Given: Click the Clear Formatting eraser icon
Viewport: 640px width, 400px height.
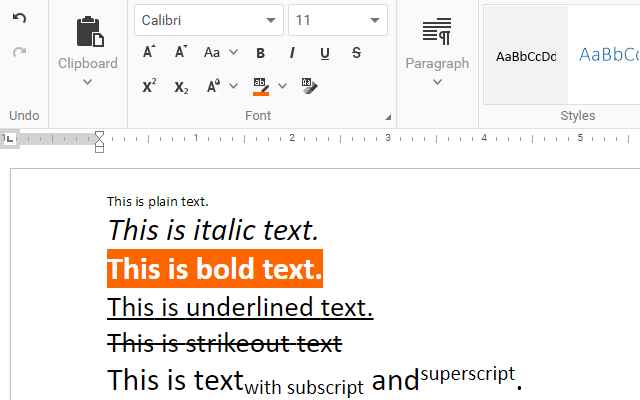Looking at the screenshot, I should 309,87.
